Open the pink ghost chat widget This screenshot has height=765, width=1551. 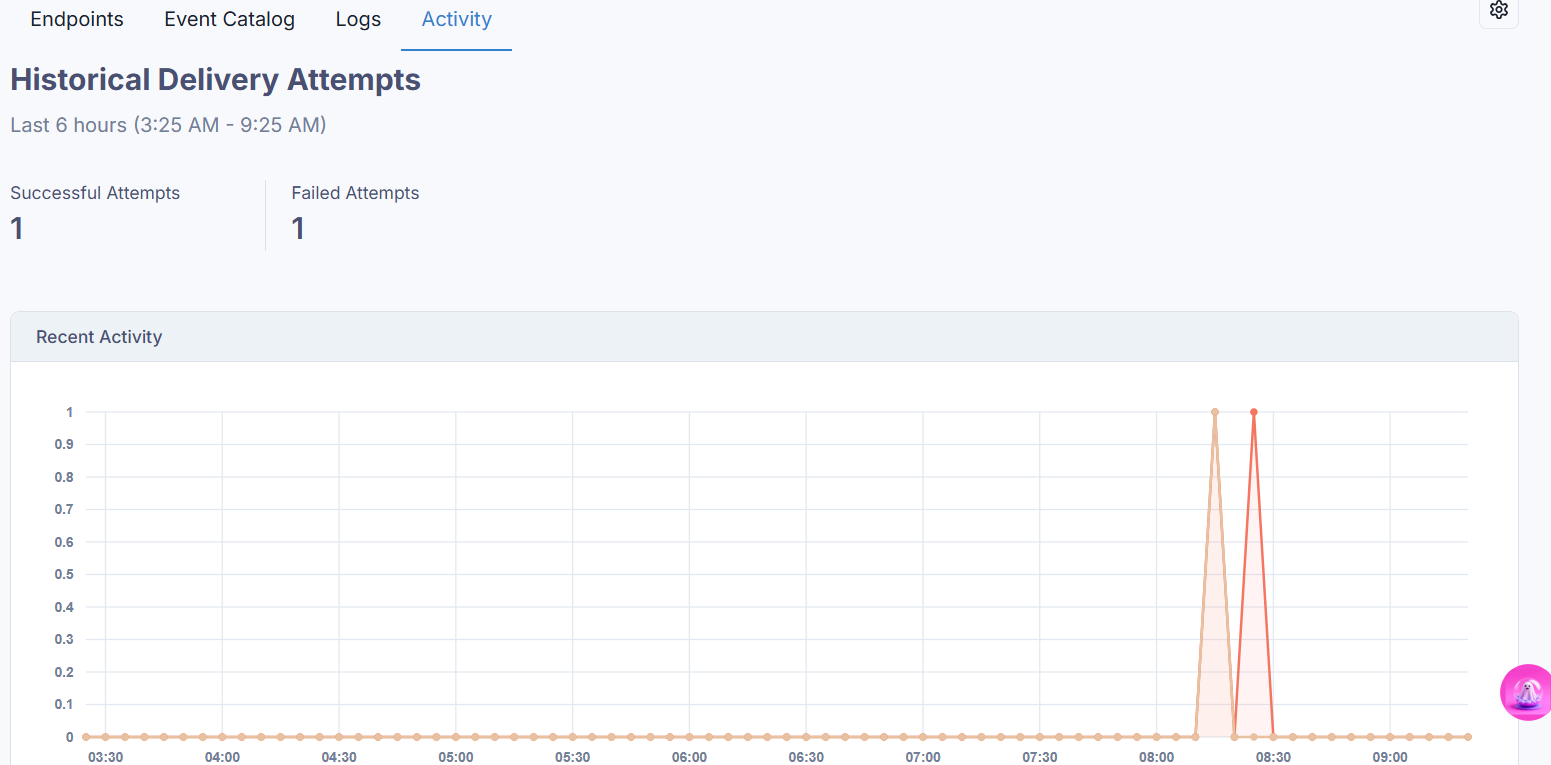click(1526, 692)
